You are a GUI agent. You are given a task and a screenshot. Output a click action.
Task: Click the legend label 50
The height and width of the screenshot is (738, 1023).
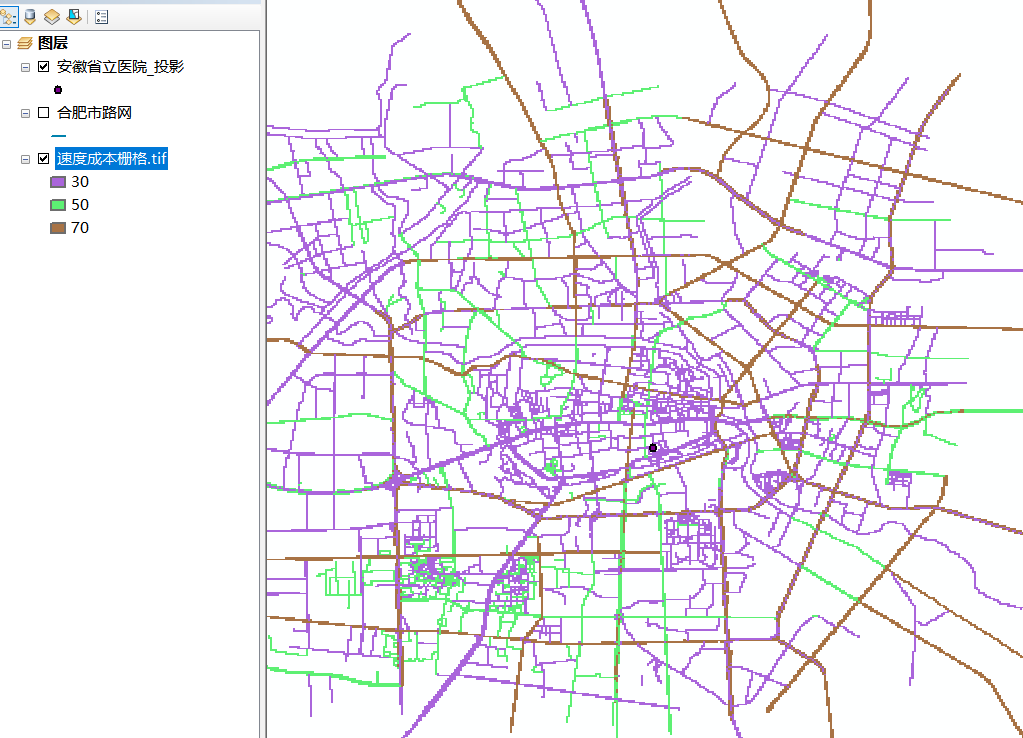tap(80, 204)
